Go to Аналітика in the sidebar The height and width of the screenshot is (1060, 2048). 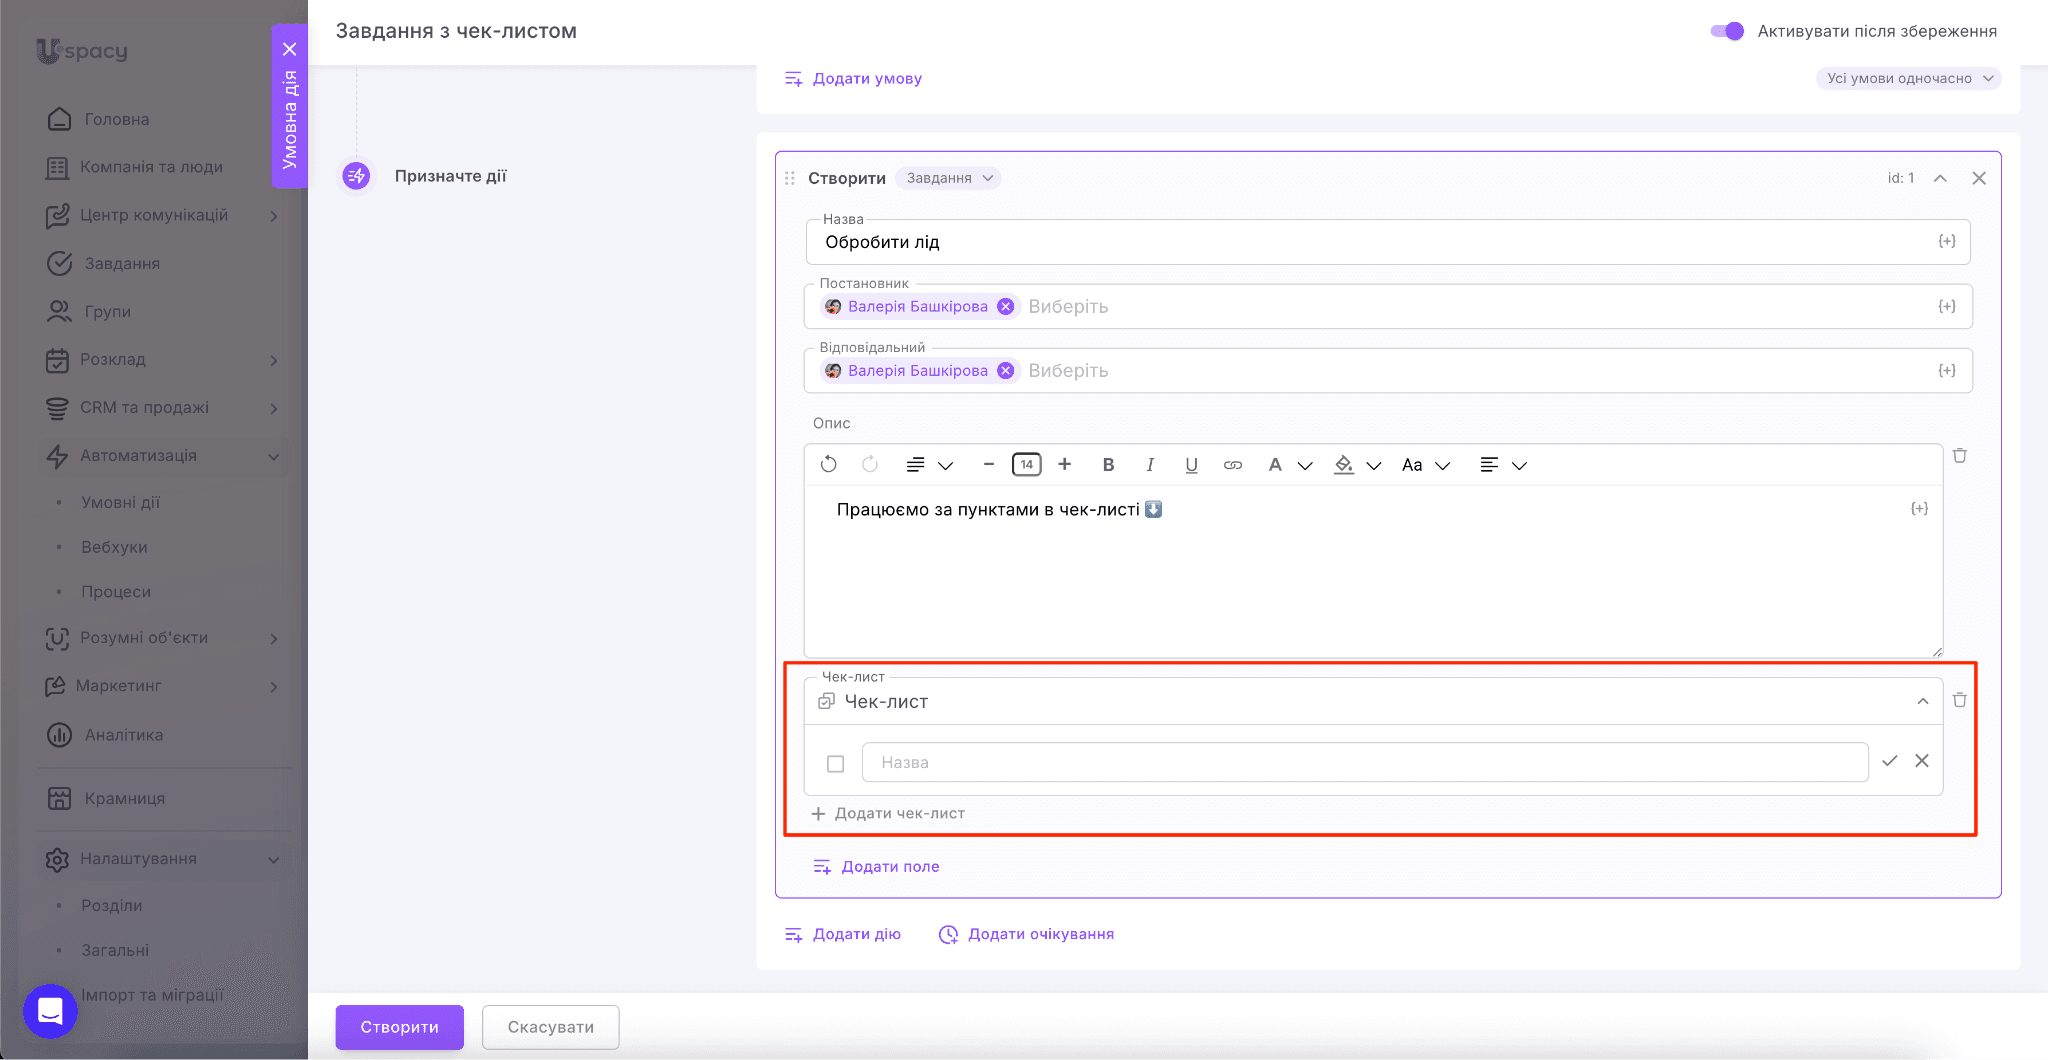(124, 735)
